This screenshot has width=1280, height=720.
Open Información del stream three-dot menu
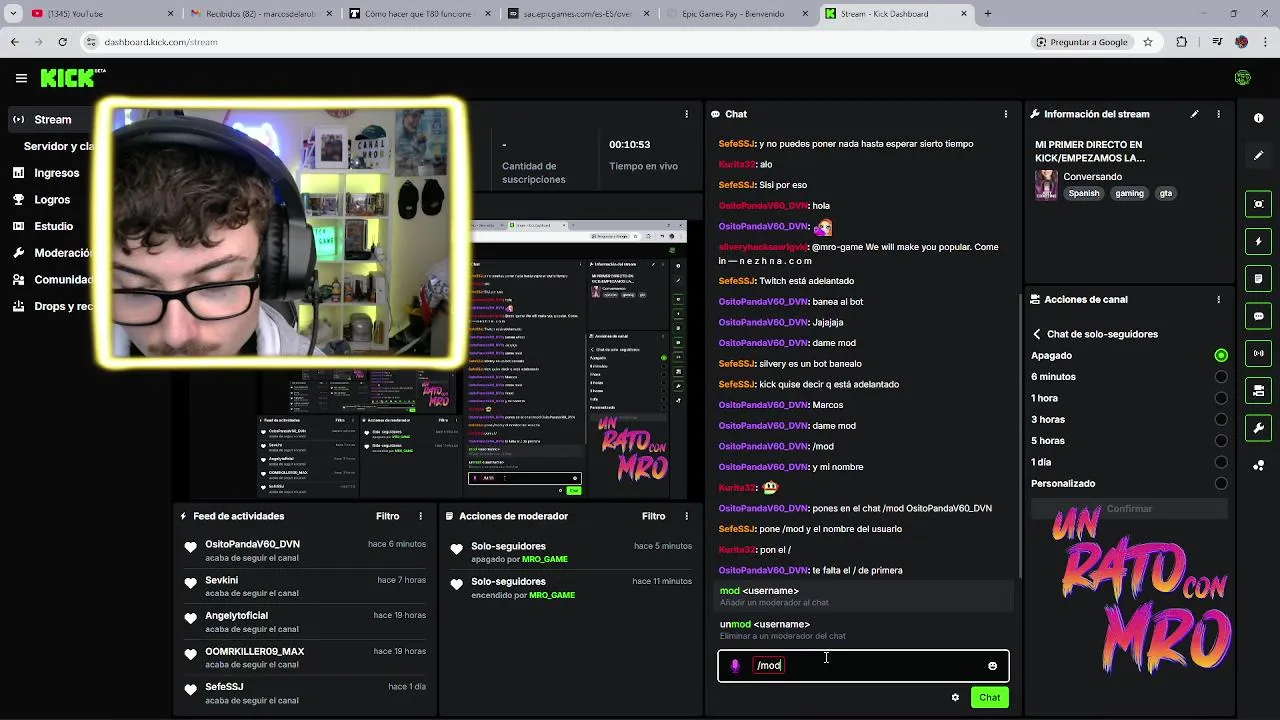point(1218,114)
